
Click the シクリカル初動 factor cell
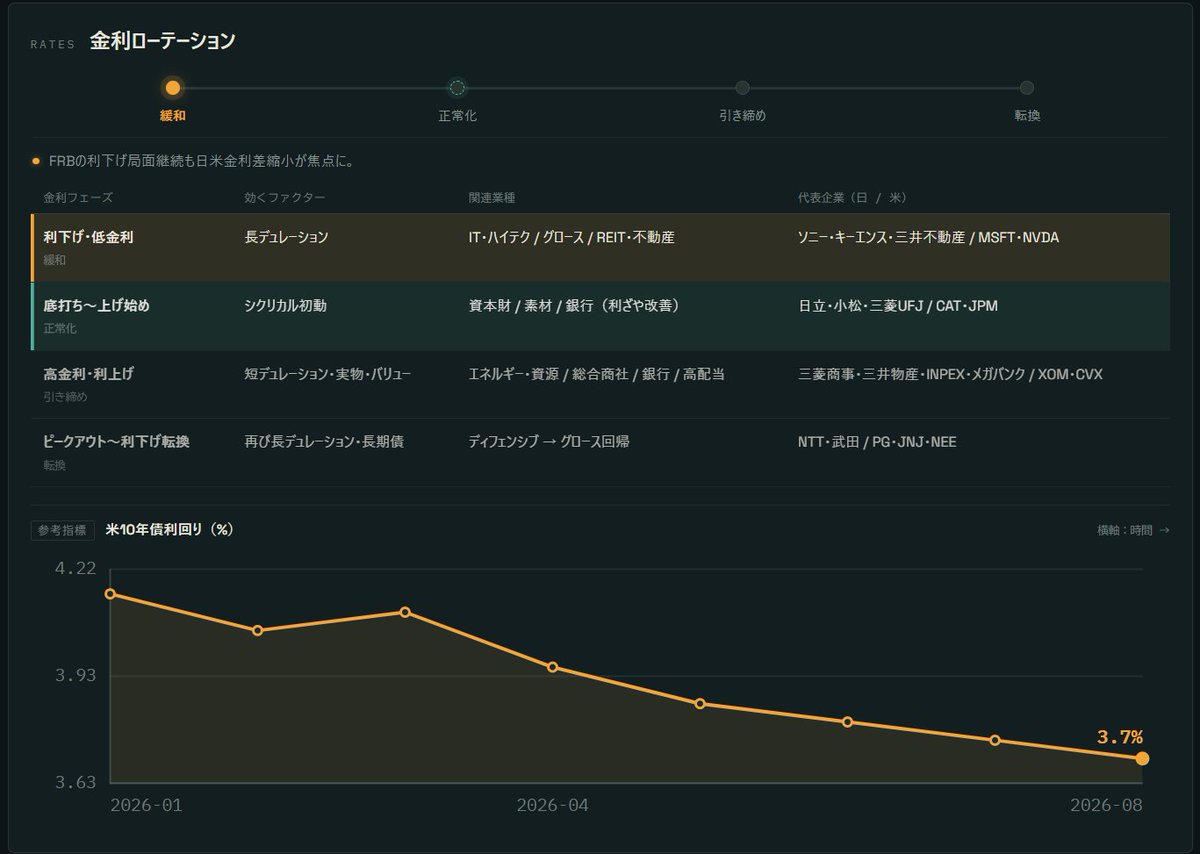[x=285, y=306]
